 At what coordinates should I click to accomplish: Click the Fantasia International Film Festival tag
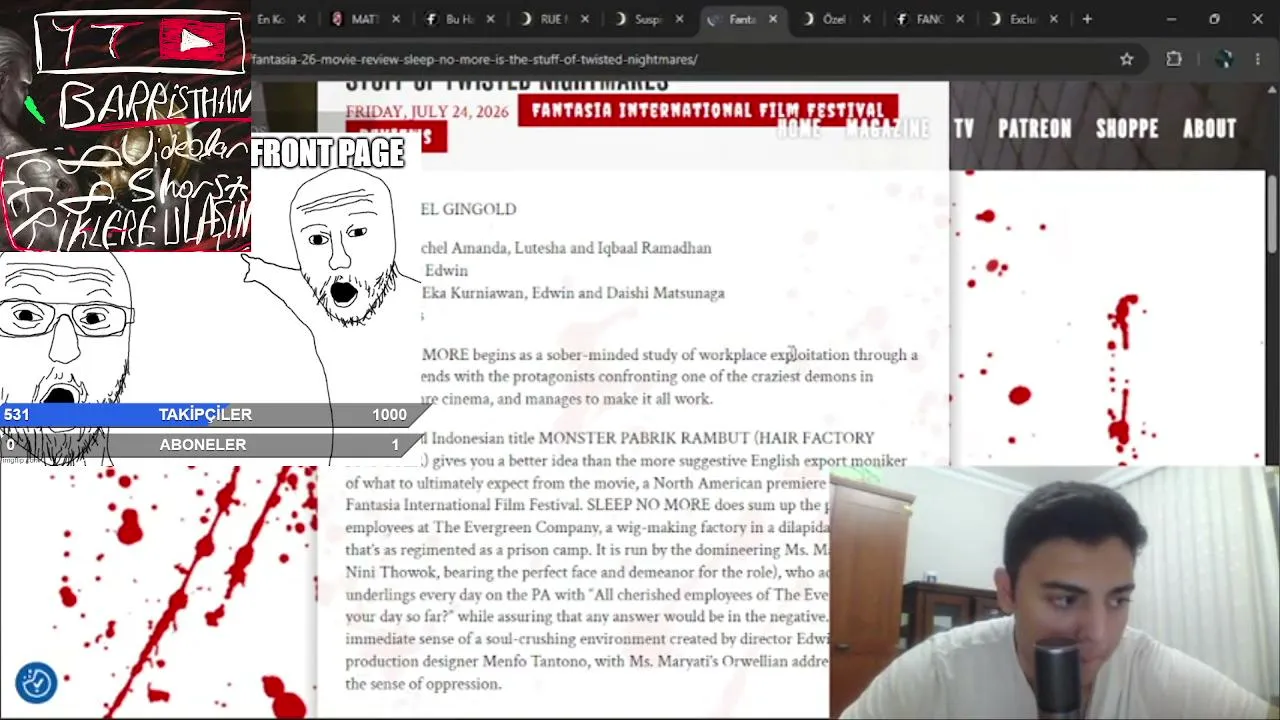point(708,110)
